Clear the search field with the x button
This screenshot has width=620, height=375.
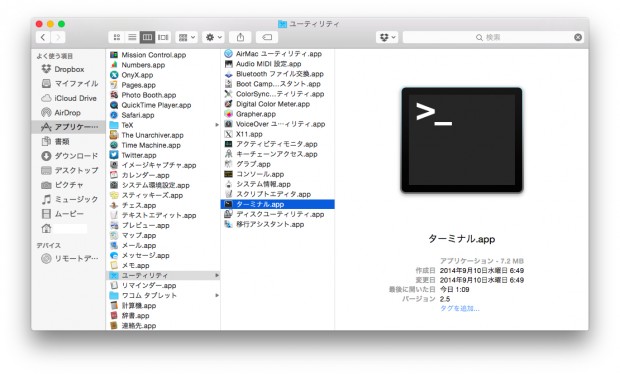[x=578, y=37]
